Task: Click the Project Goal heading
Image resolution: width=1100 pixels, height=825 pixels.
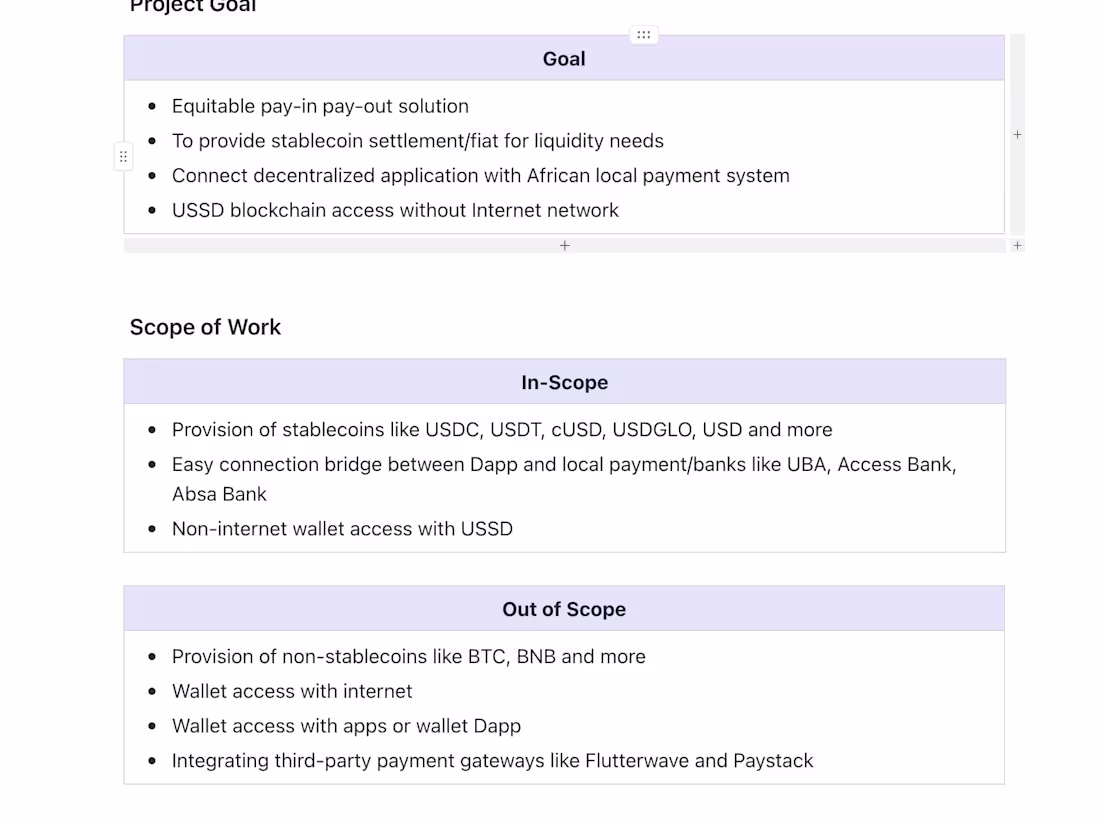Action: tap(193, 6)
